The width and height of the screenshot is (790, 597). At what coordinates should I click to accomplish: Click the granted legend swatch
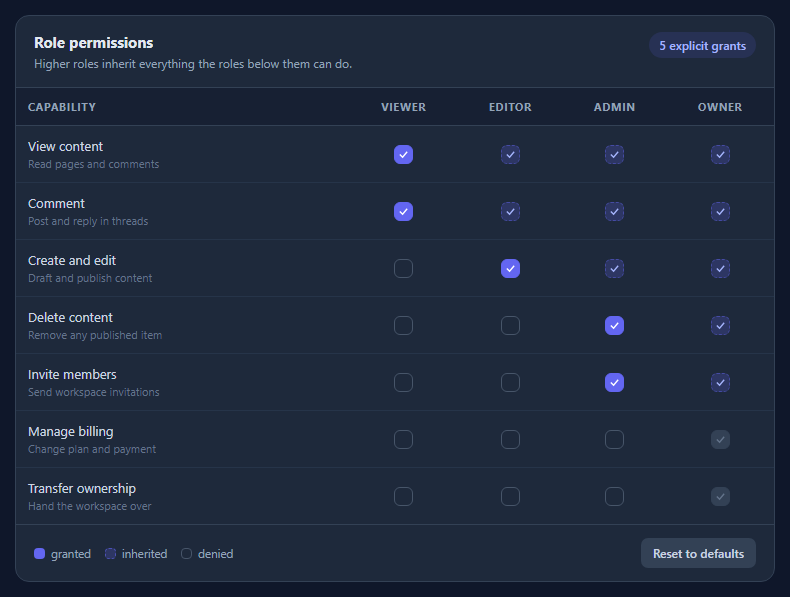[x=39, y=554]
